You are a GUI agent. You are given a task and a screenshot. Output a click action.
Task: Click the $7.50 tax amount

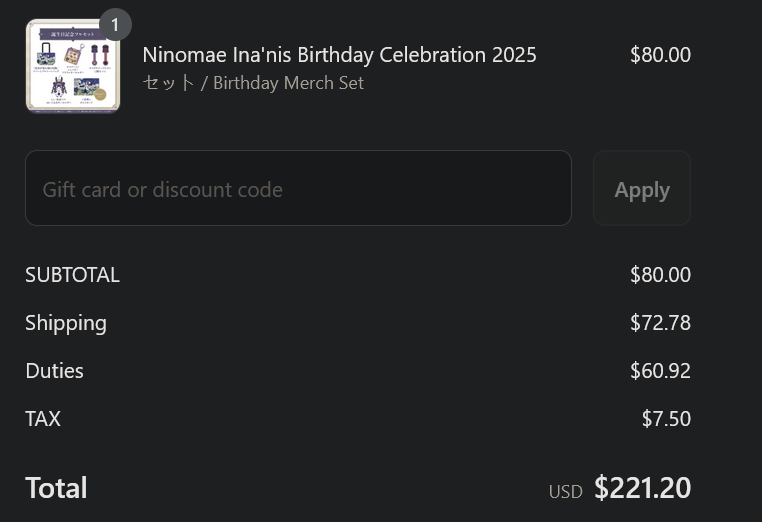666,418
